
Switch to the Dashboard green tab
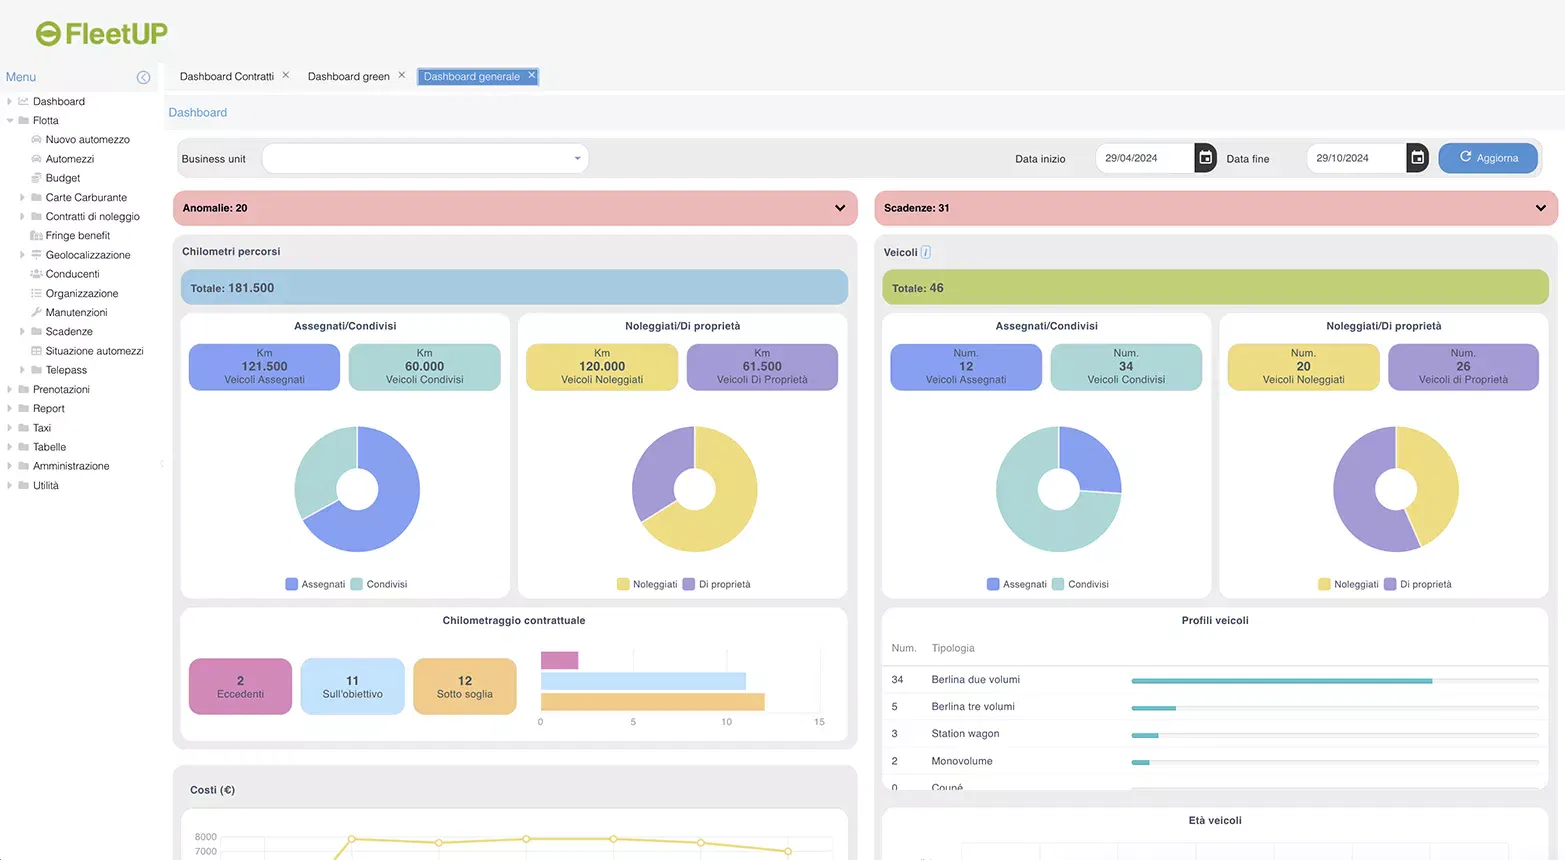coord(348,75)
